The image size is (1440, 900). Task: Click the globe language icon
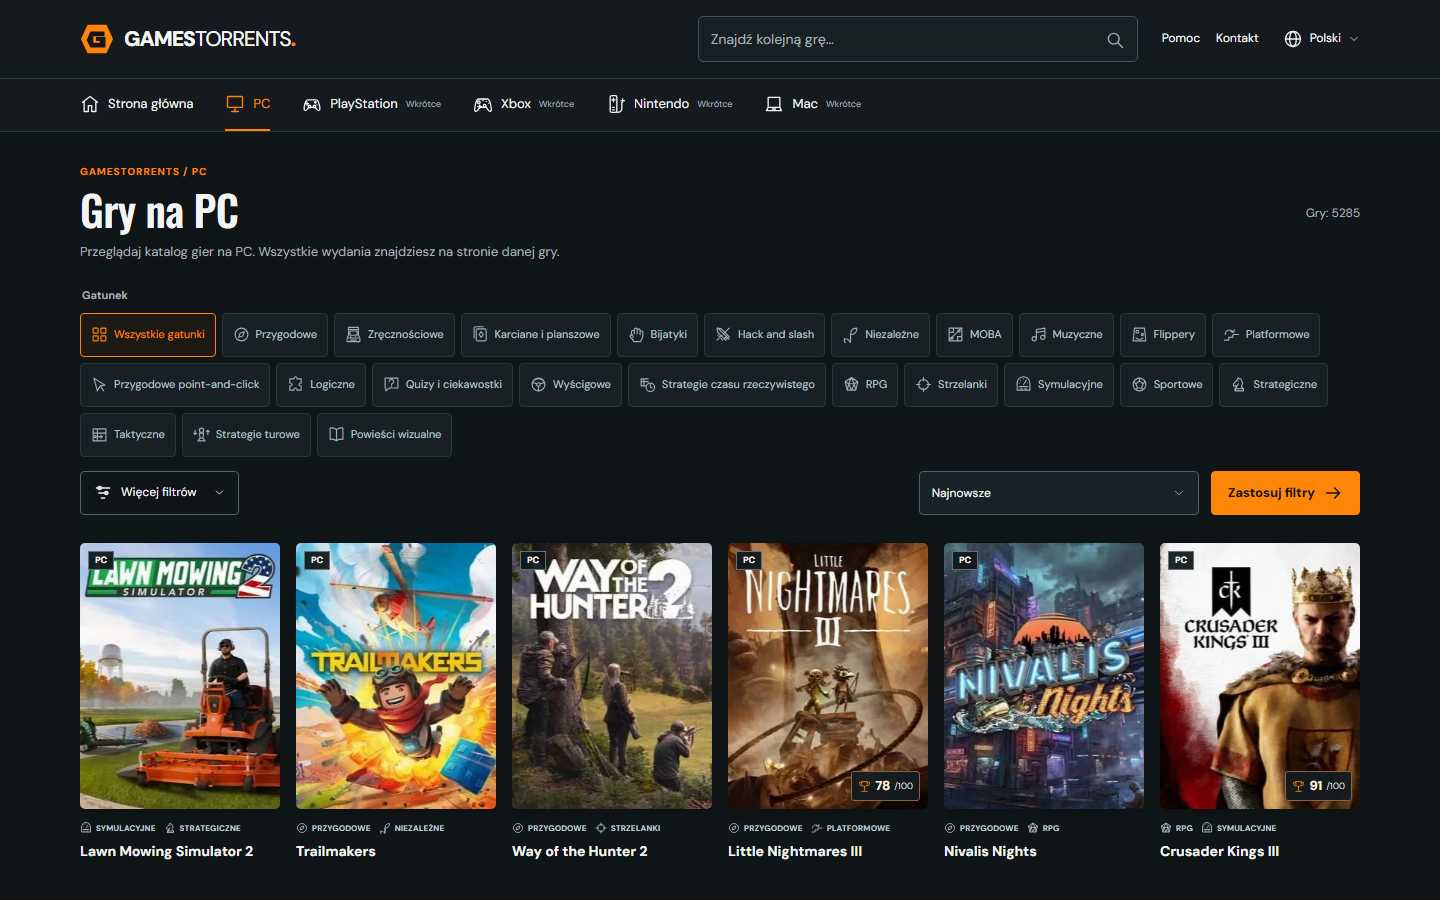click(1293, 39)
